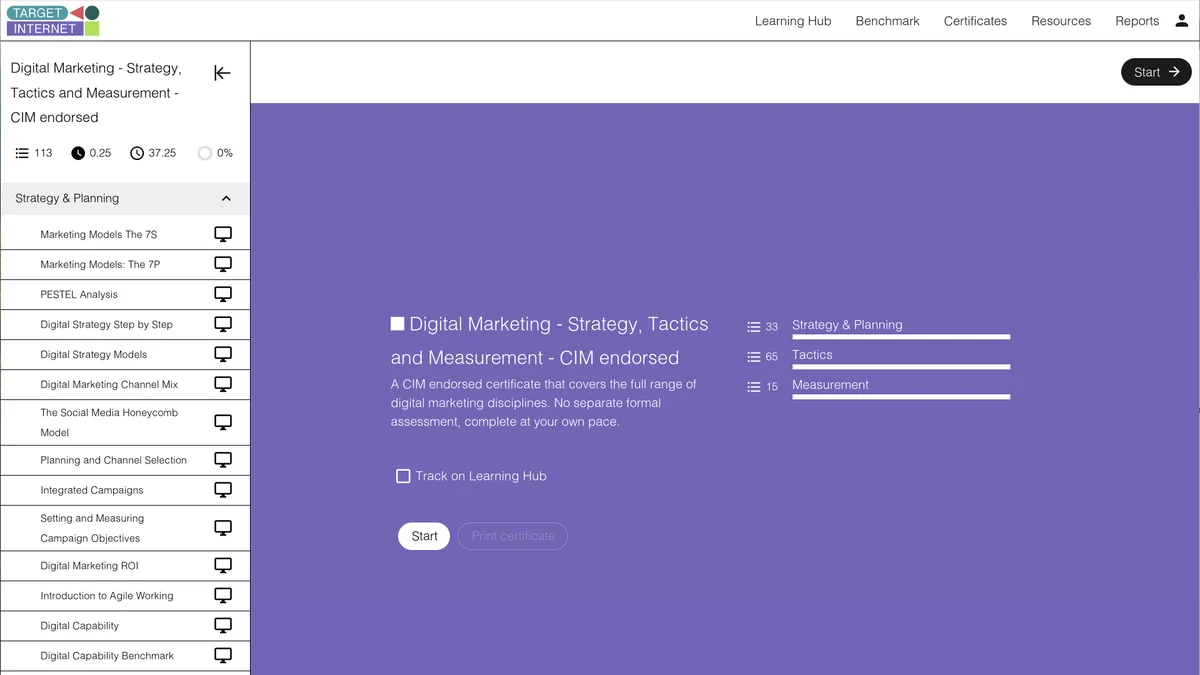Image resolution: width=1200 pixels, height=675 pixels.
Task: Navigate to Resources
Action: coord(1061,21)
